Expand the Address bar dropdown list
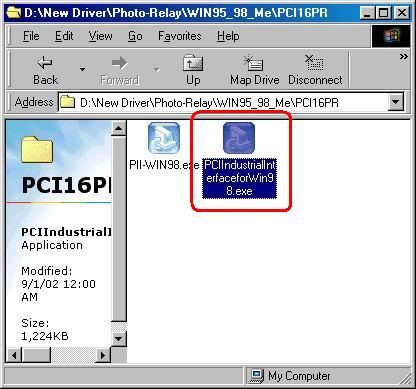The height and width of the screenshot is (389, 416). point(396,102)
